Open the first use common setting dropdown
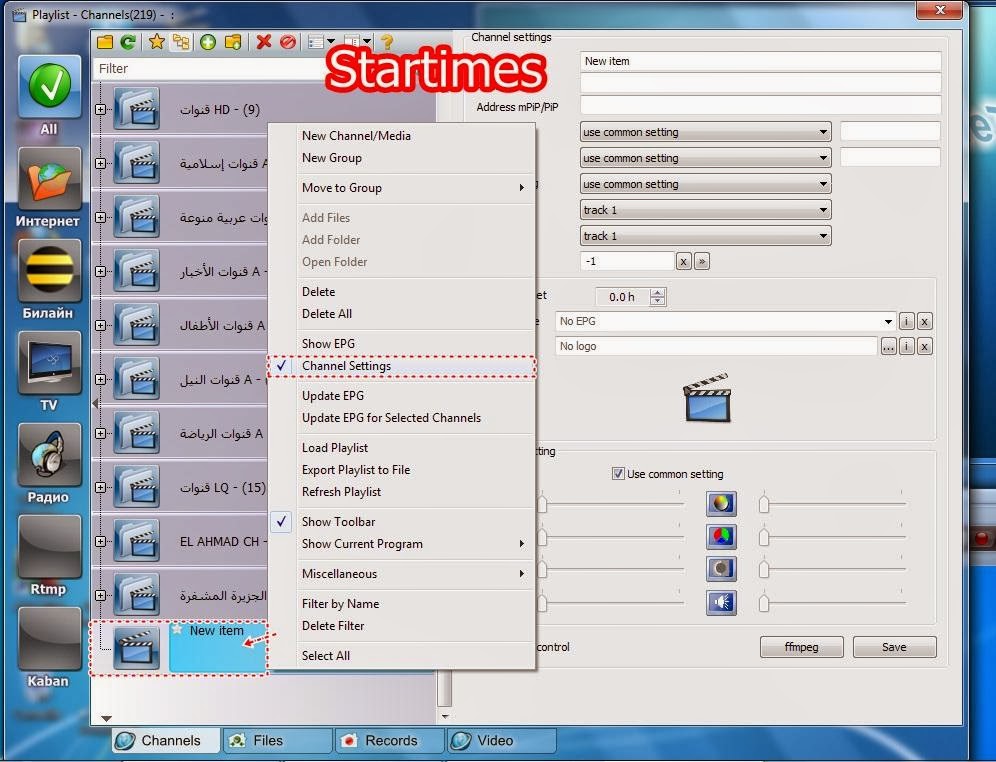Screen dimensions: 996x762 (x=705, y=132)
